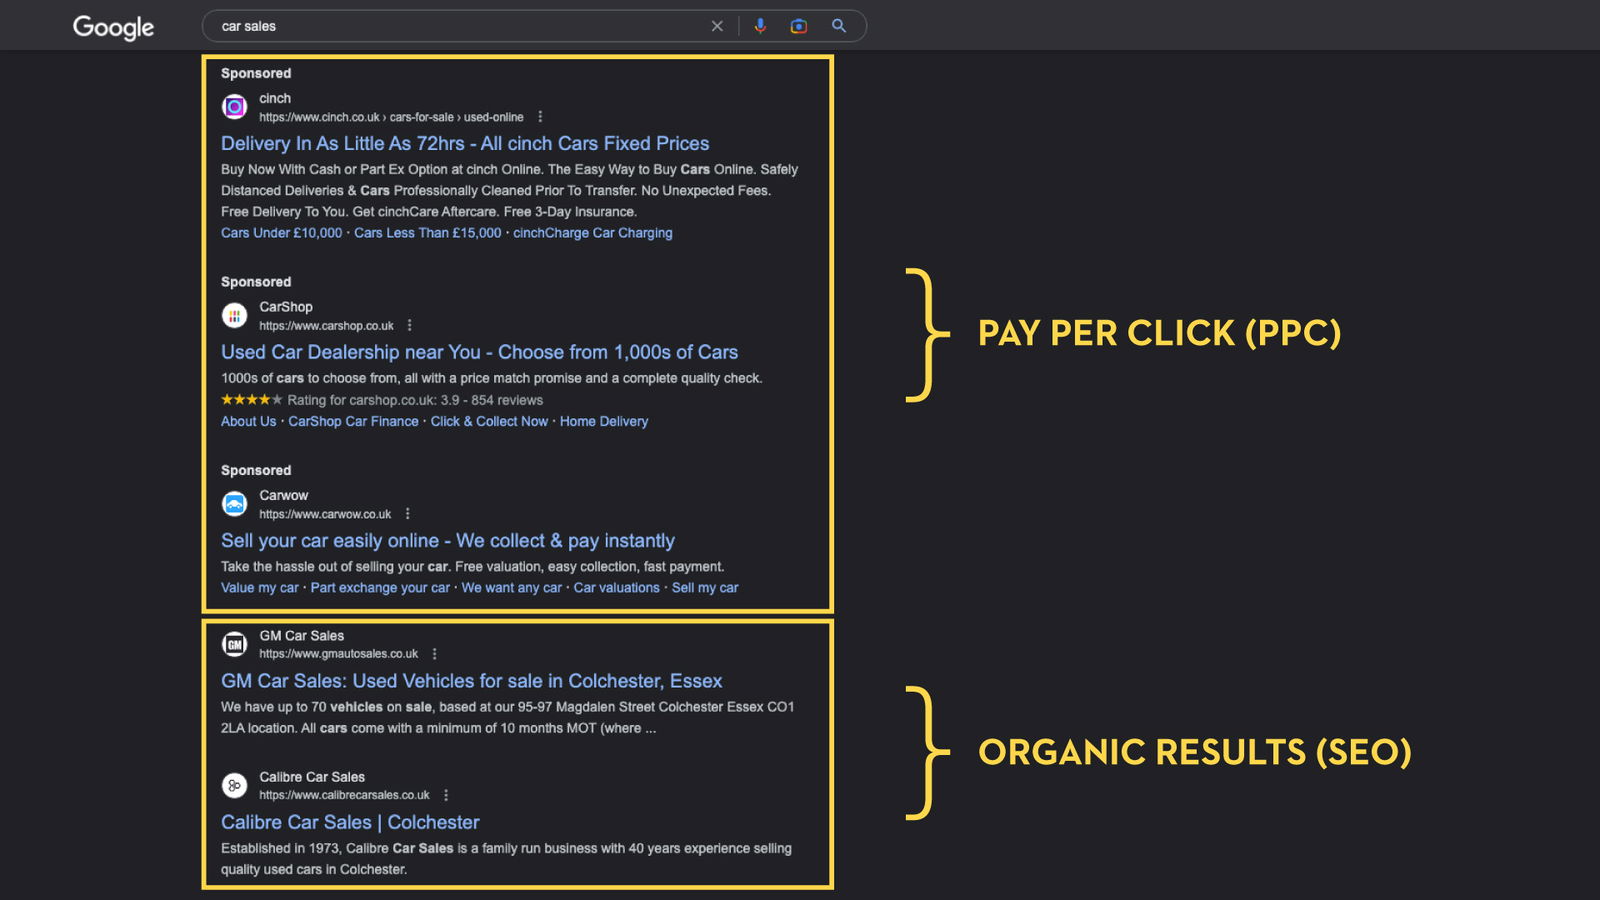Image resolution: width=1600 pixels, height=900 pixels.
Task: Click the CarShop site favicon
Action: tap(234, 316)
